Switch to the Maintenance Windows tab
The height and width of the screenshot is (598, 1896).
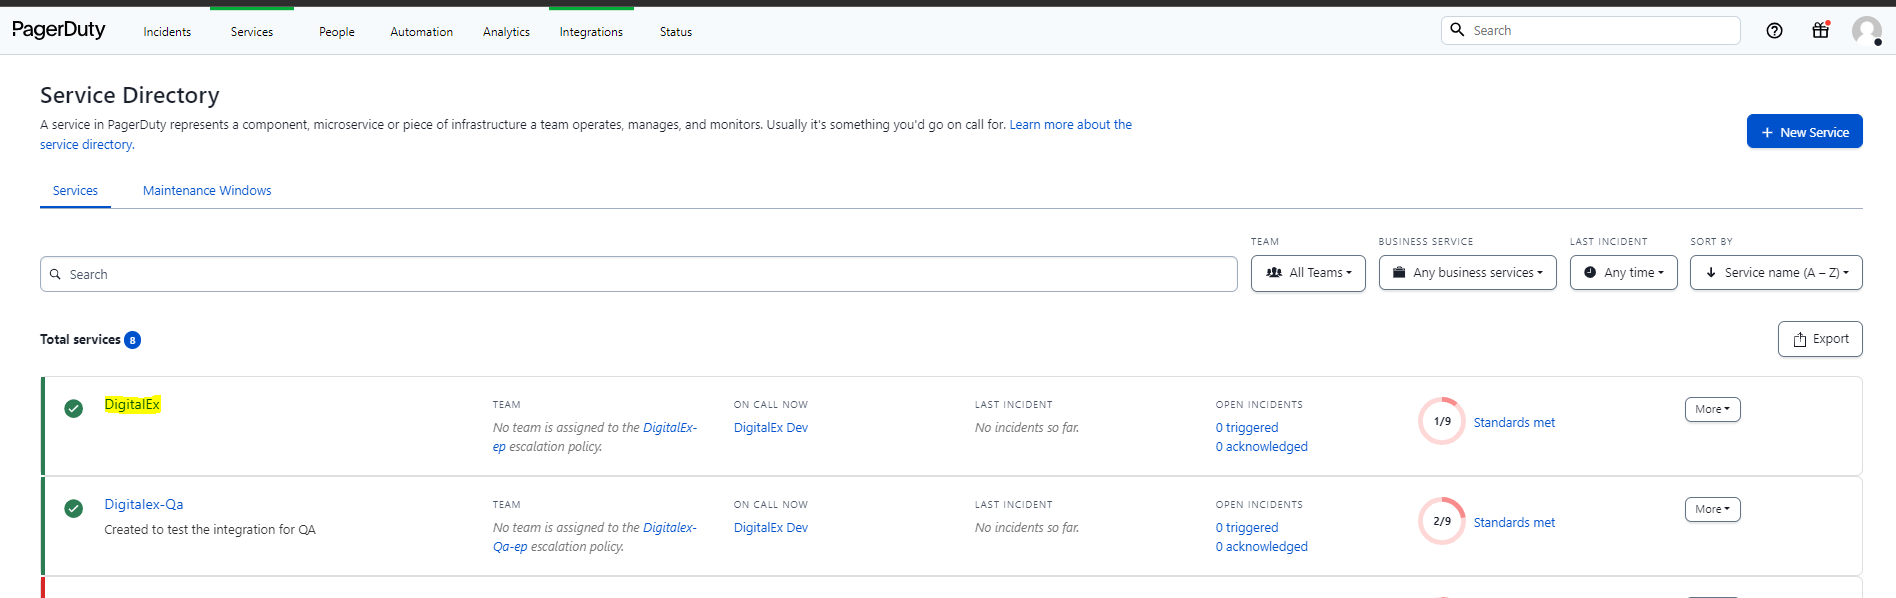click(x=207, y=191)
